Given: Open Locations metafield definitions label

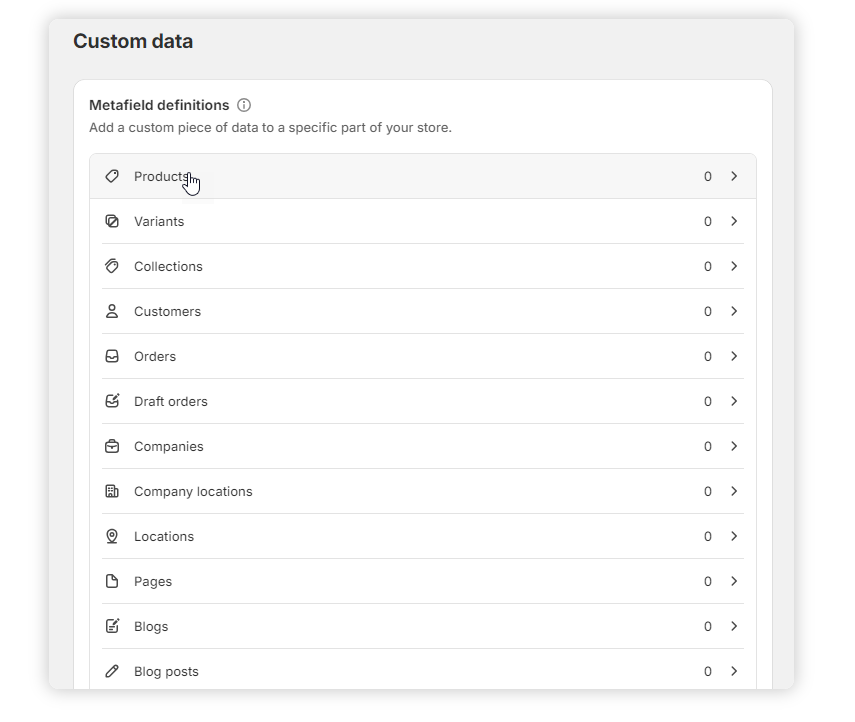Looking at the screenshot, I should pyautogui.click(x=164, y=536).
